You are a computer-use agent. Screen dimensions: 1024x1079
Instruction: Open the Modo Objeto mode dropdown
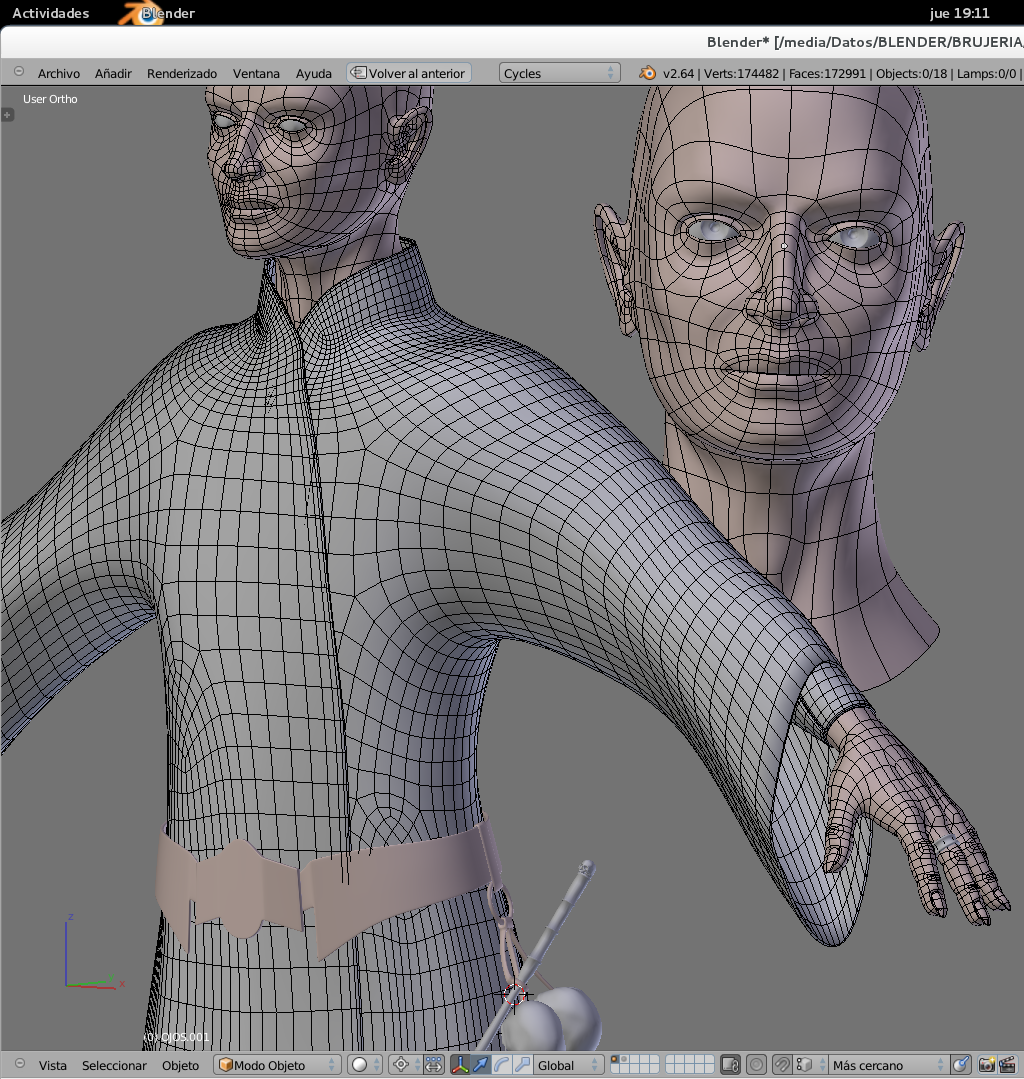277,1065
